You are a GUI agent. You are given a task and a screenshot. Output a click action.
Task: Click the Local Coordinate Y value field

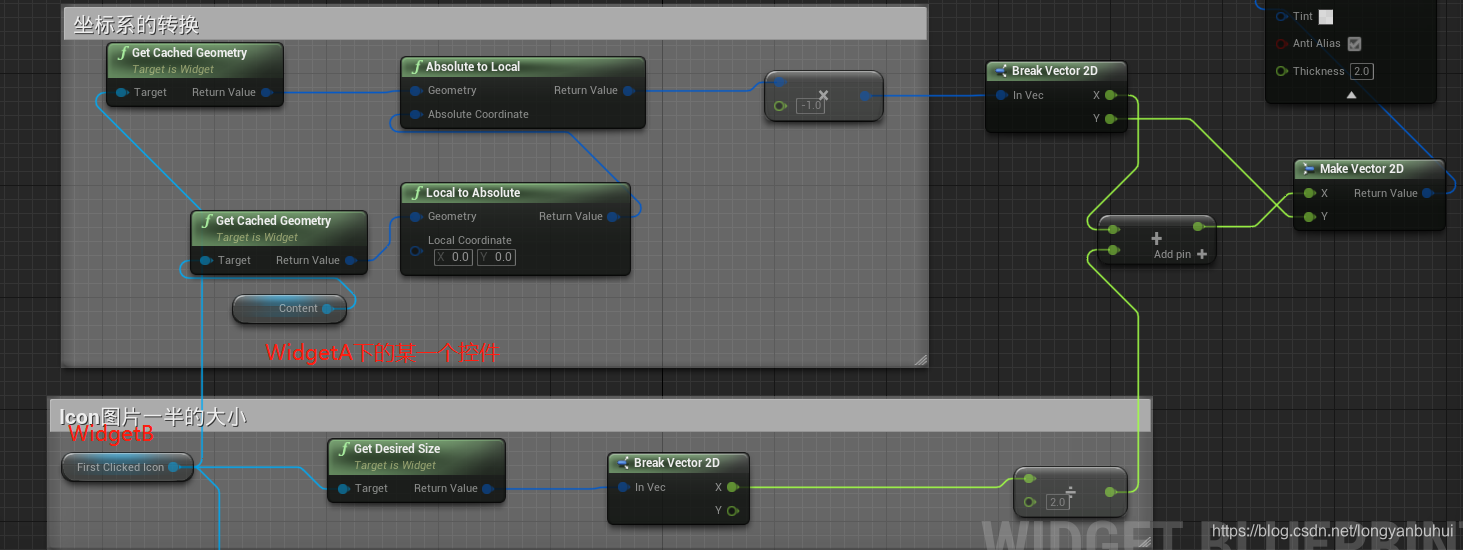(496, 257)
